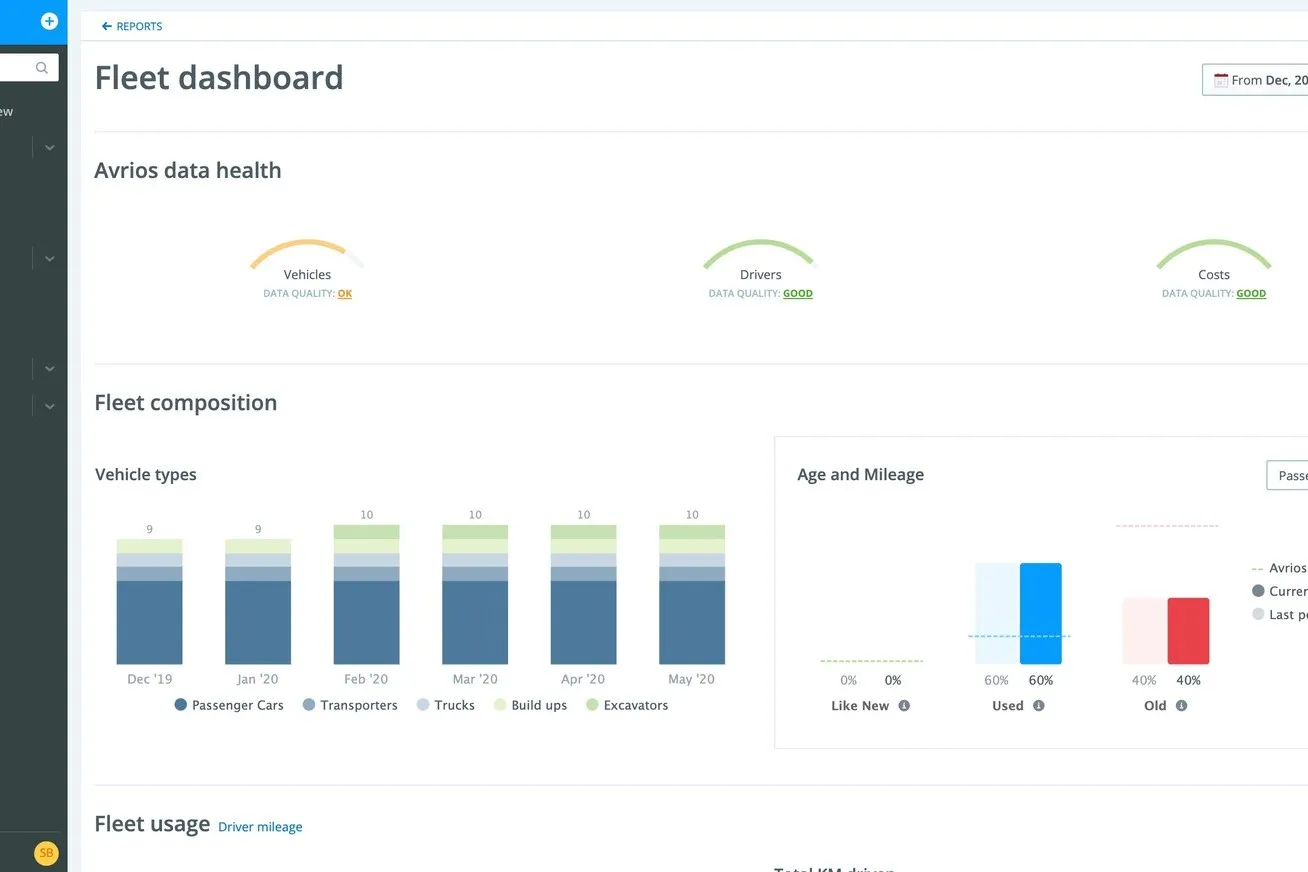Click the 'Fleet dashboard' heading
1308x872 pixels.
219,78
